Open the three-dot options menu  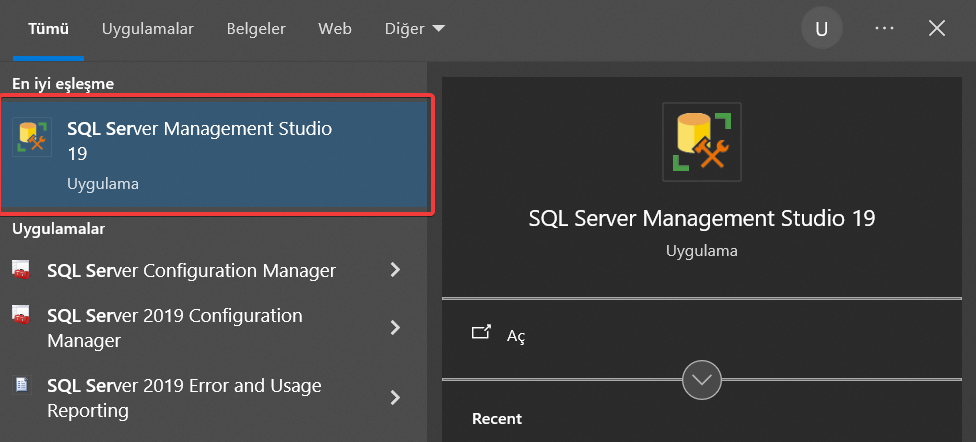(884, 29)
